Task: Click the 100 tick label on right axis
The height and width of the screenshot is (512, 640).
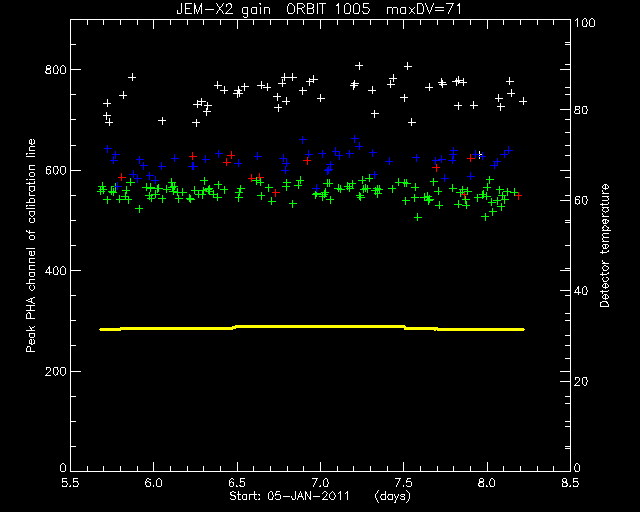Action: tap(585, 23)
